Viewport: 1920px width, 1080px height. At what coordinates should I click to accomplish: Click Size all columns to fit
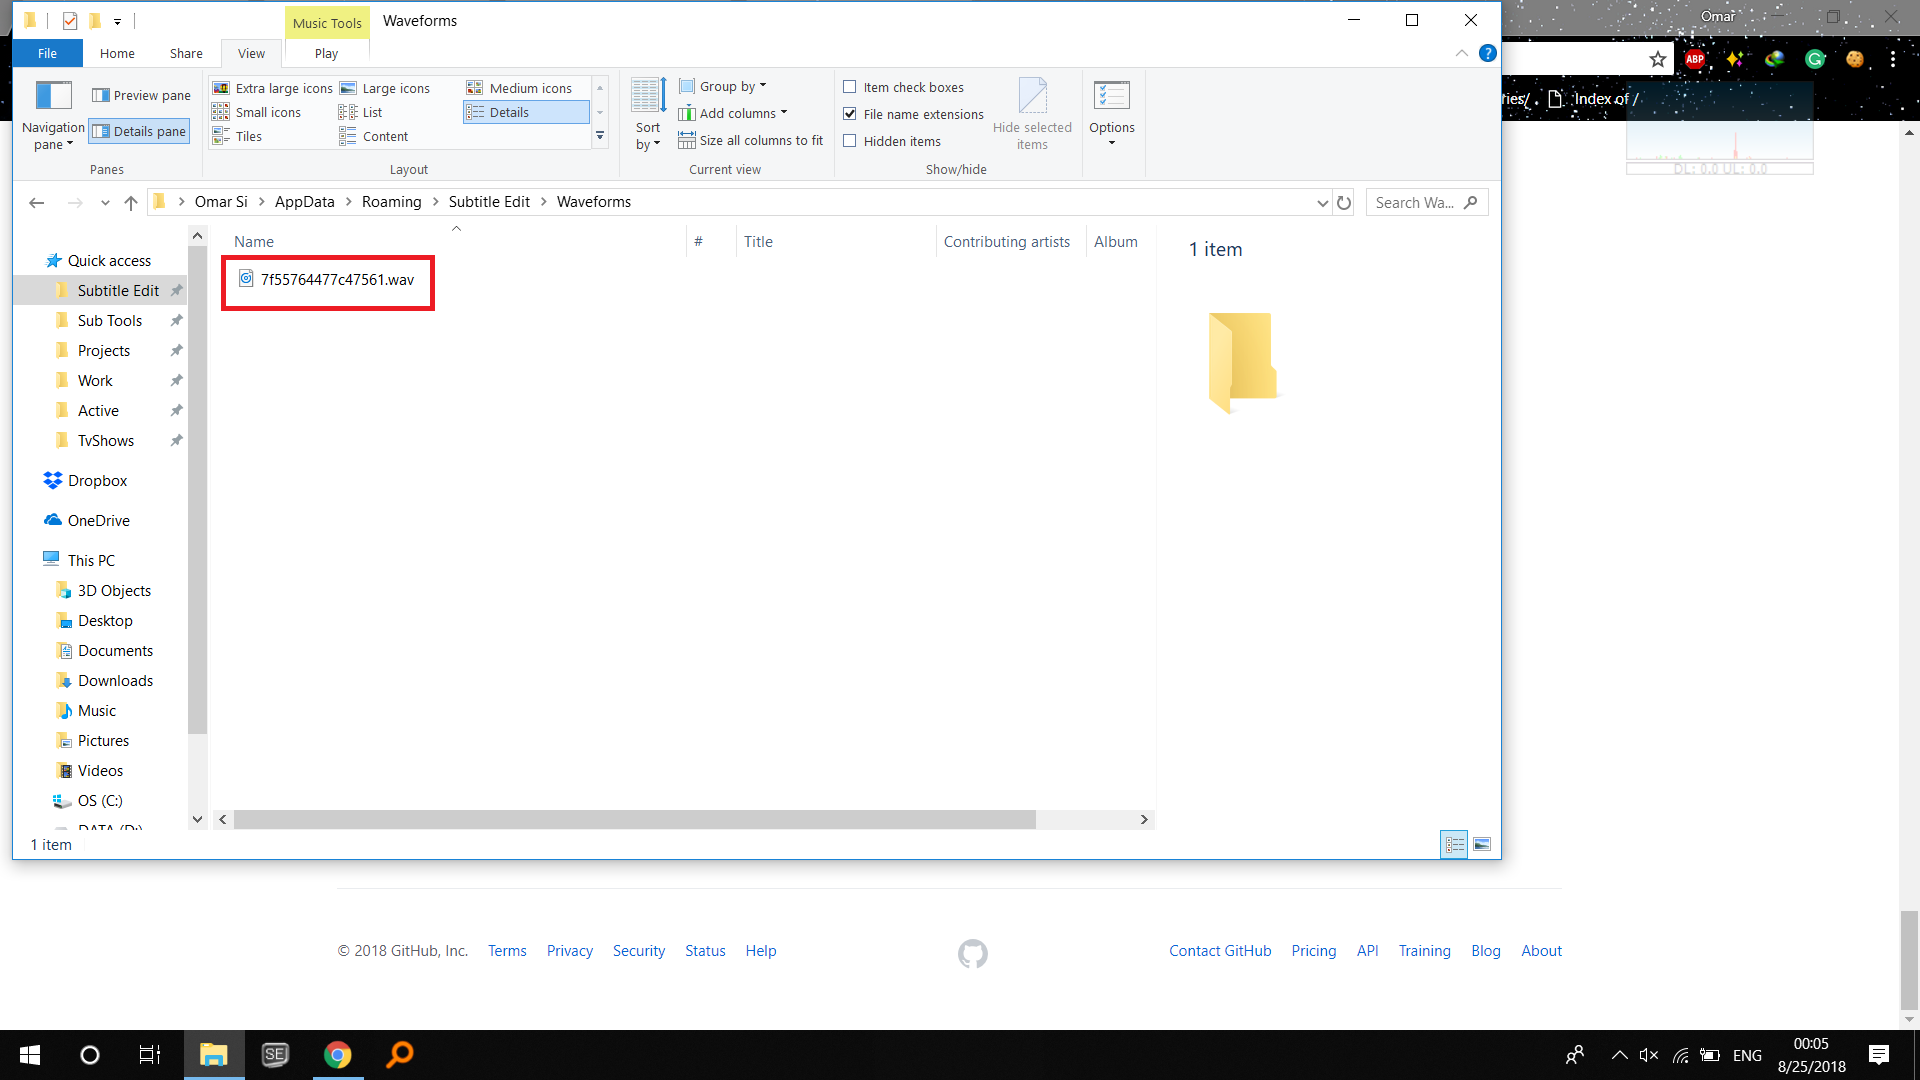point(751,140)
